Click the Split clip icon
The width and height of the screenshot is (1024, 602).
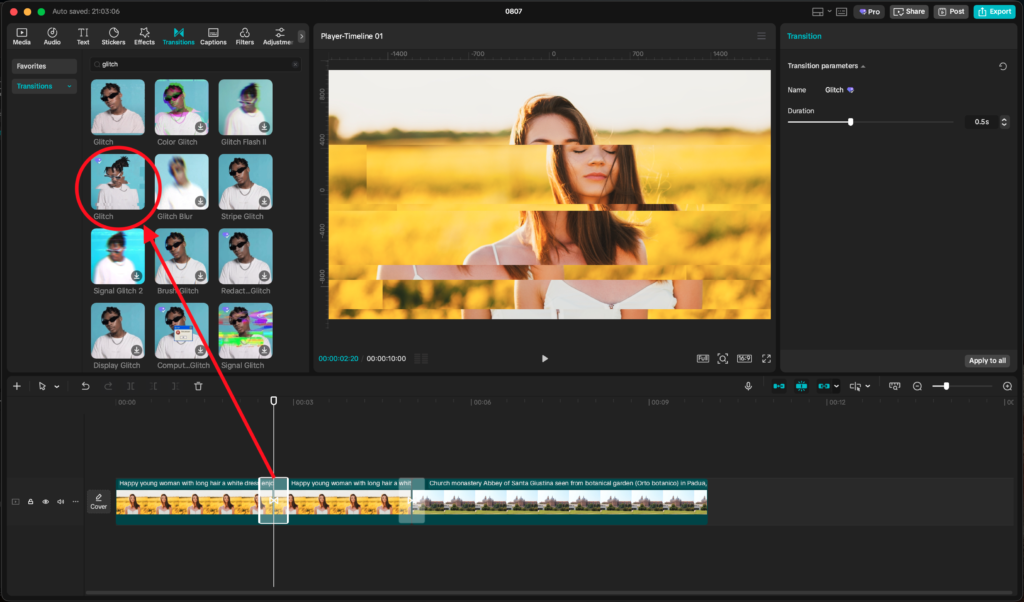131,386
